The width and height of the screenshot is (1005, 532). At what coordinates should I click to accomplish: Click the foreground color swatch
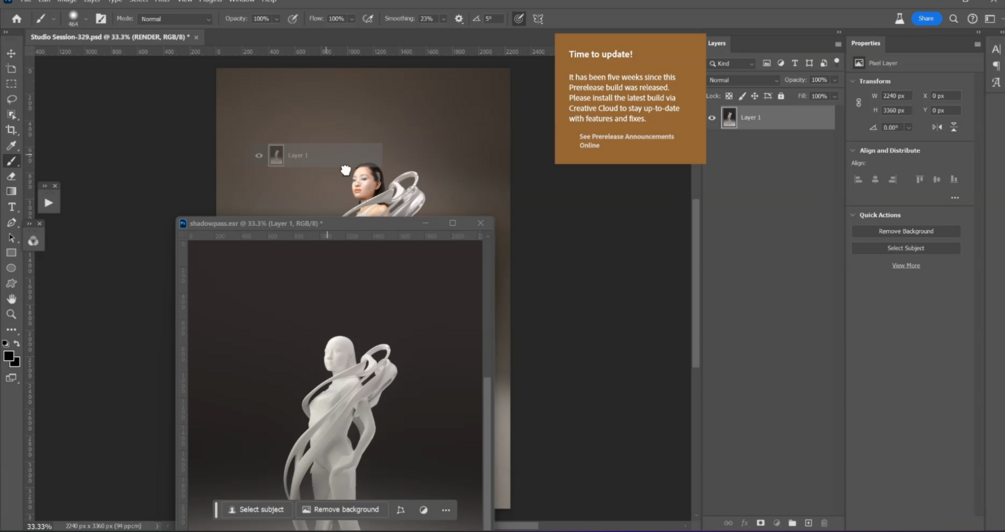point(8,356)
